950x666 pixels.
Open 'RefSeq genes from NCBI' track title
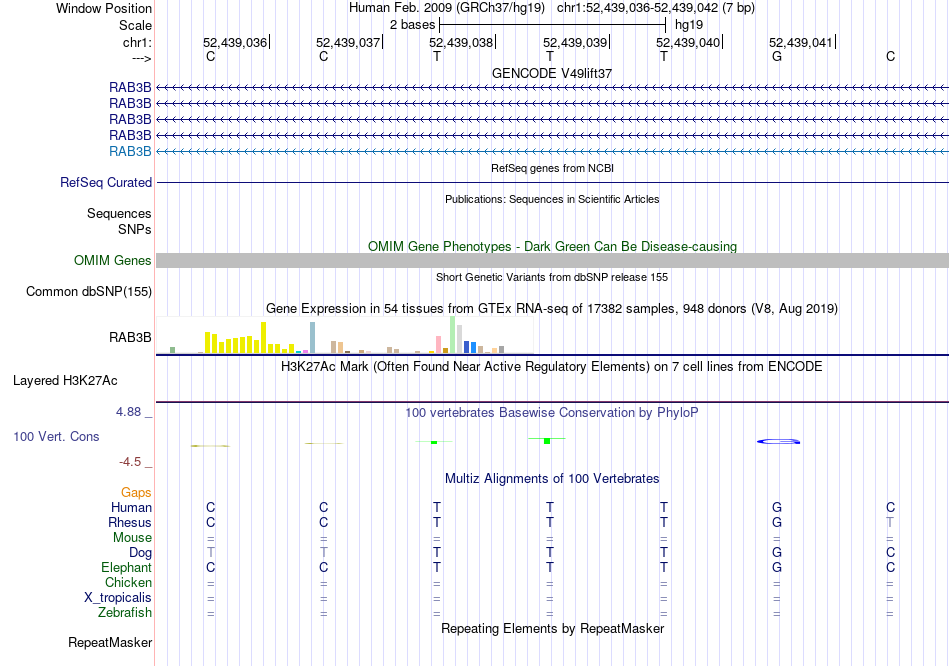pyautogui.click(x=552, y=168)
